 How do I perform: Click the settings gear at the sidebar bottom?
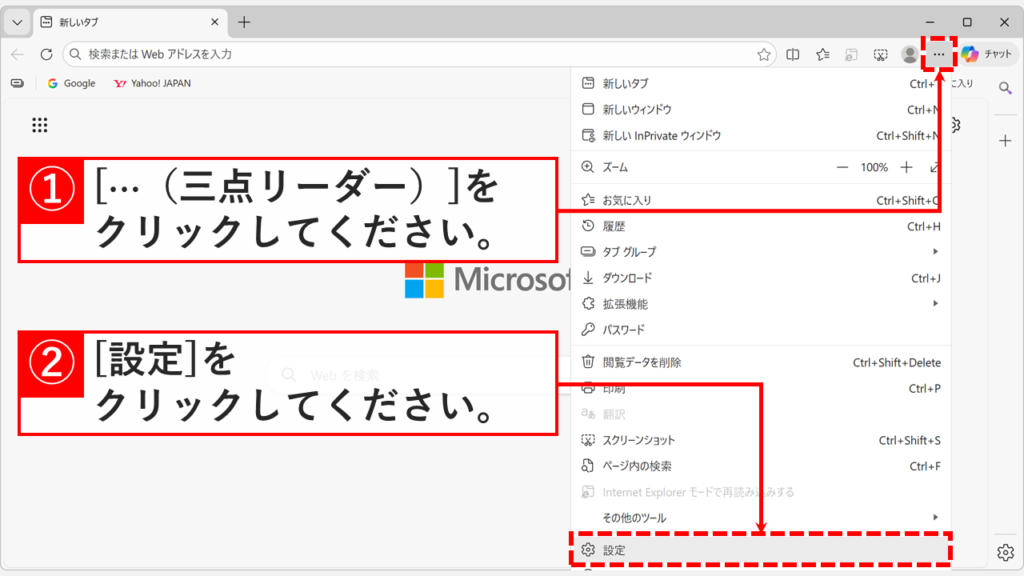point(1006,551)
